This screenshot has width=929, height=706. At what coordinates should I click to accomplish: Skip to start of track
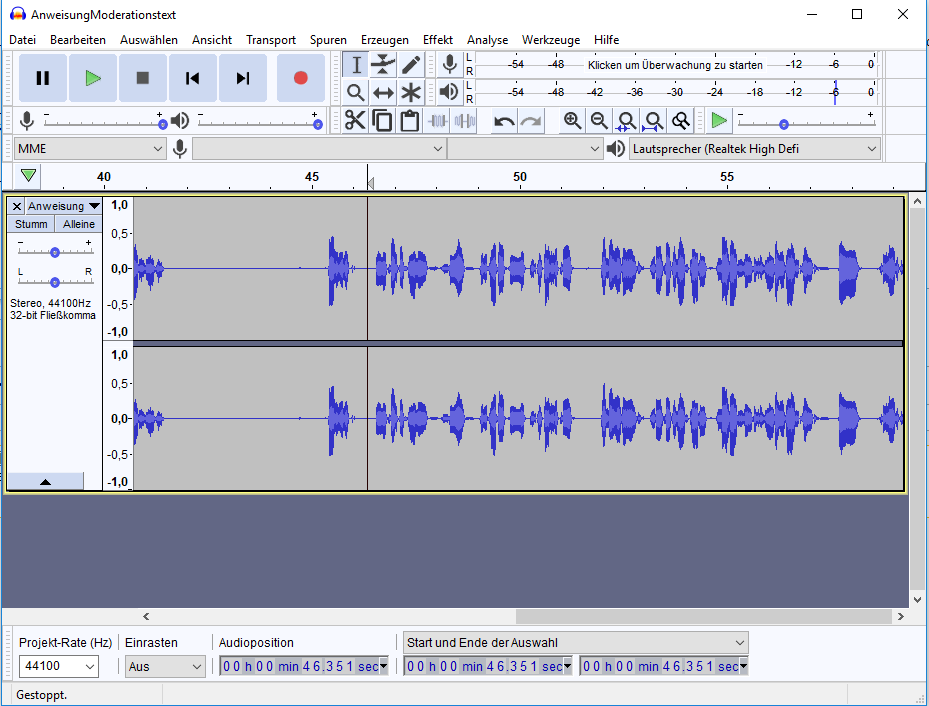pos(193,78)
